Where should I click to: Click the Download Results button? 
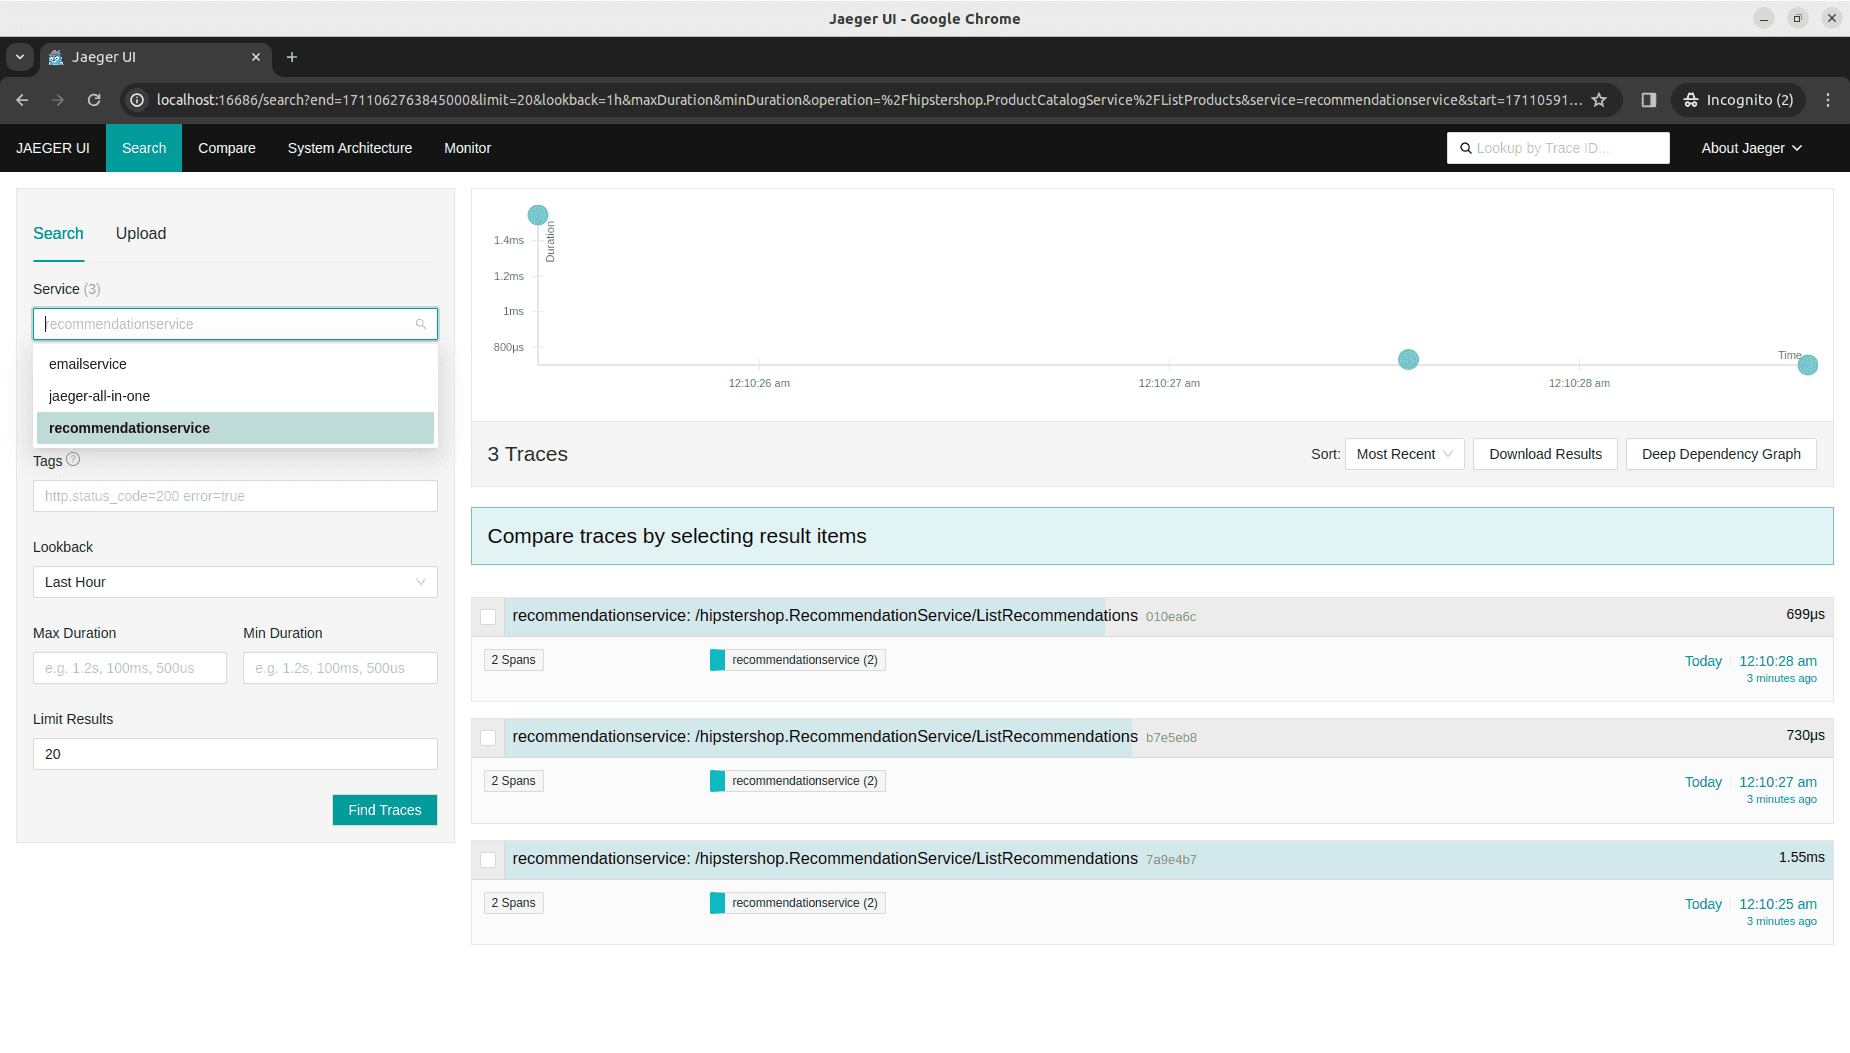[1545, 454]
